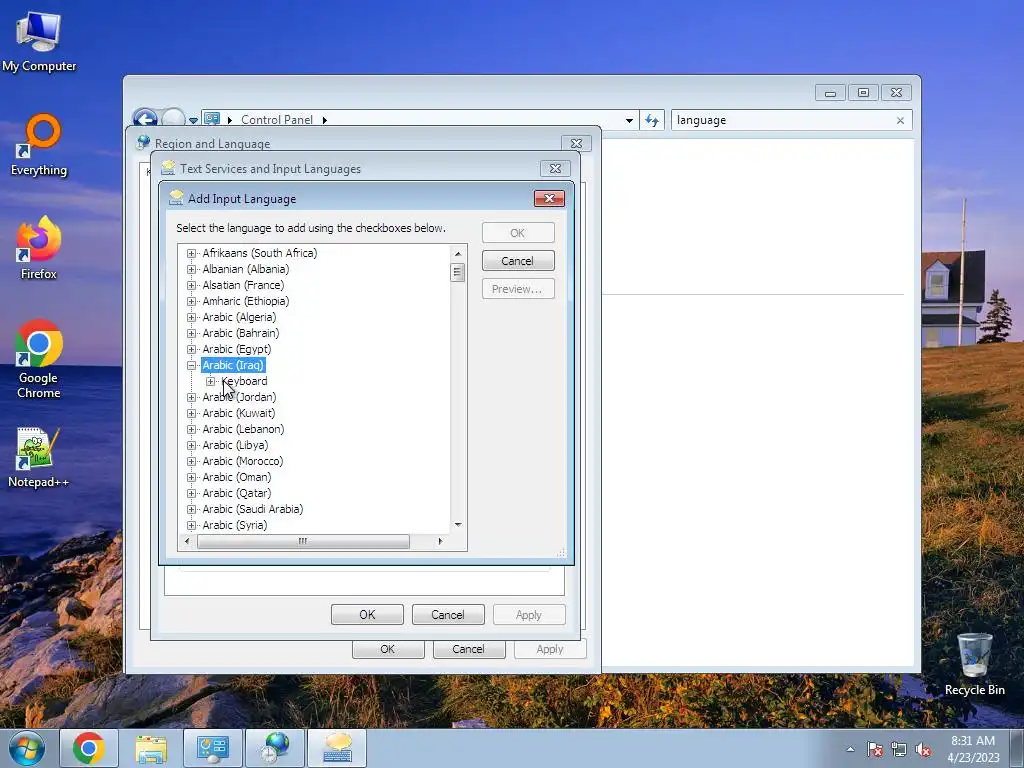The width and height of the screenshot is (1024, 768).
Task: Select Arabic (Oman) language entry
Action: pyautogui.click(x=236, y=477)
